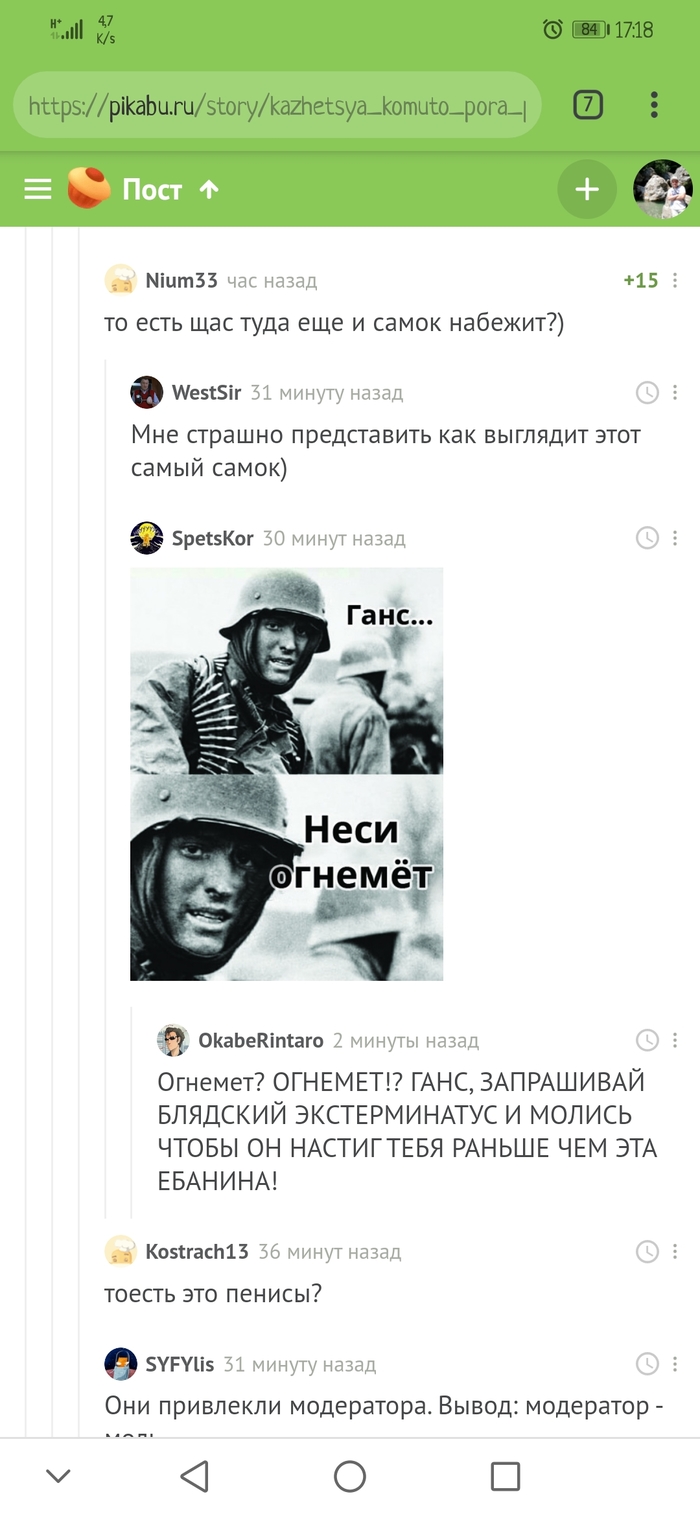Tap clock icon on Kostrach13 comment
The height and width of the screenshot is (1516, 700).
point(648,1252)
